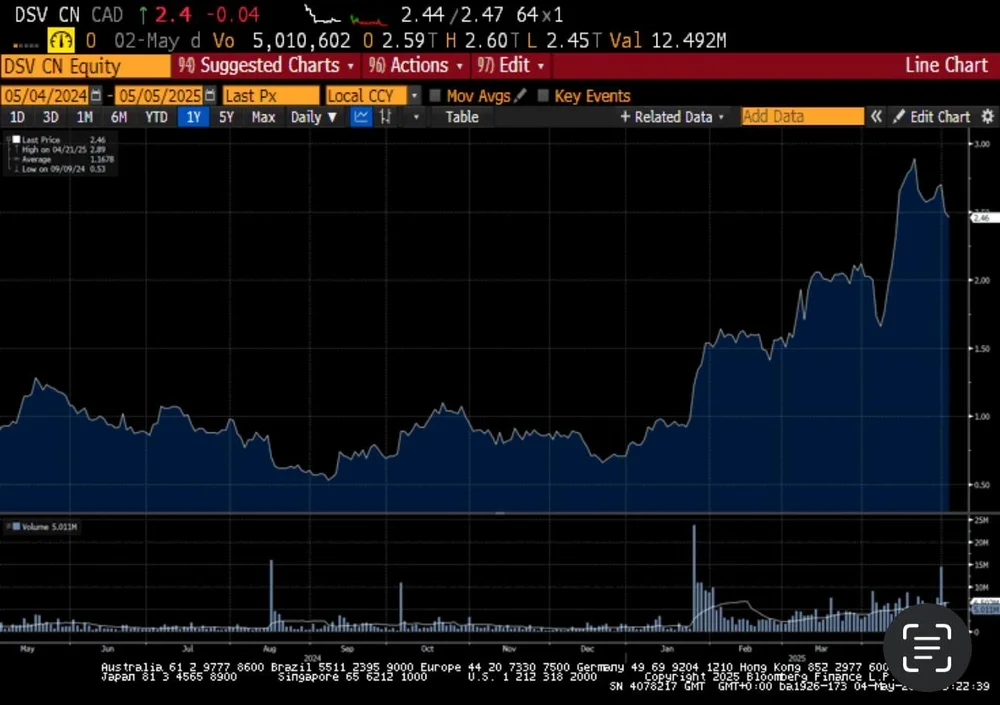Select the 1D range tab
This screenshot has height=705, width=1000.
point(17,117)
